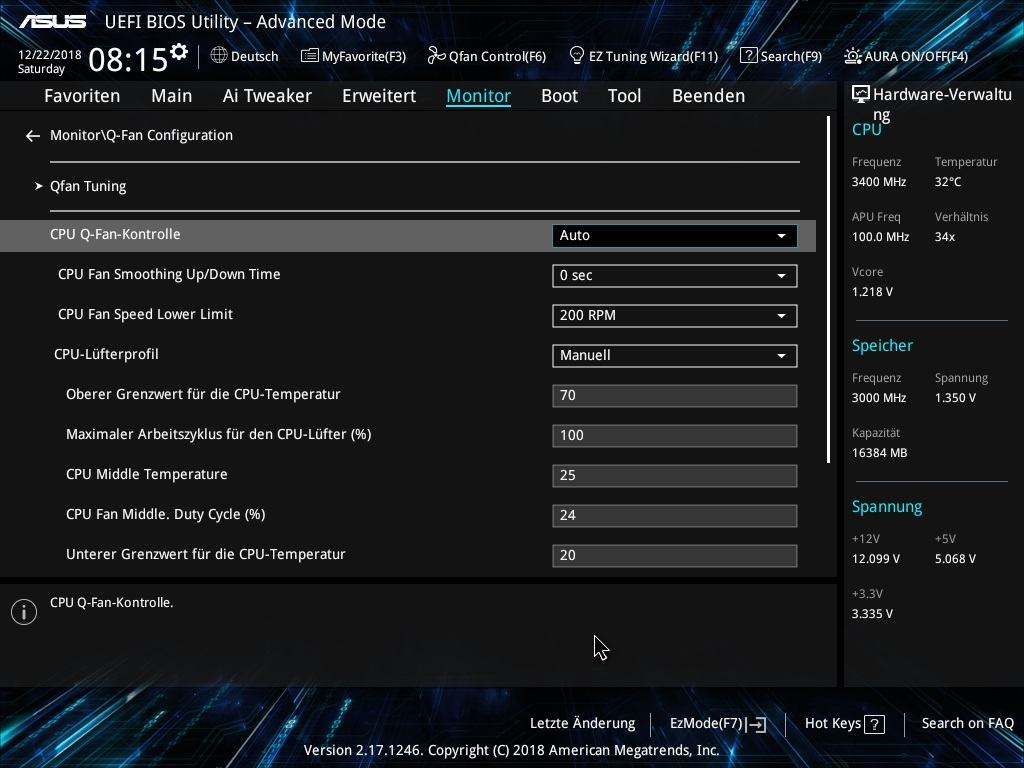Click Letzte Änderung button

(x=583, y=724)
